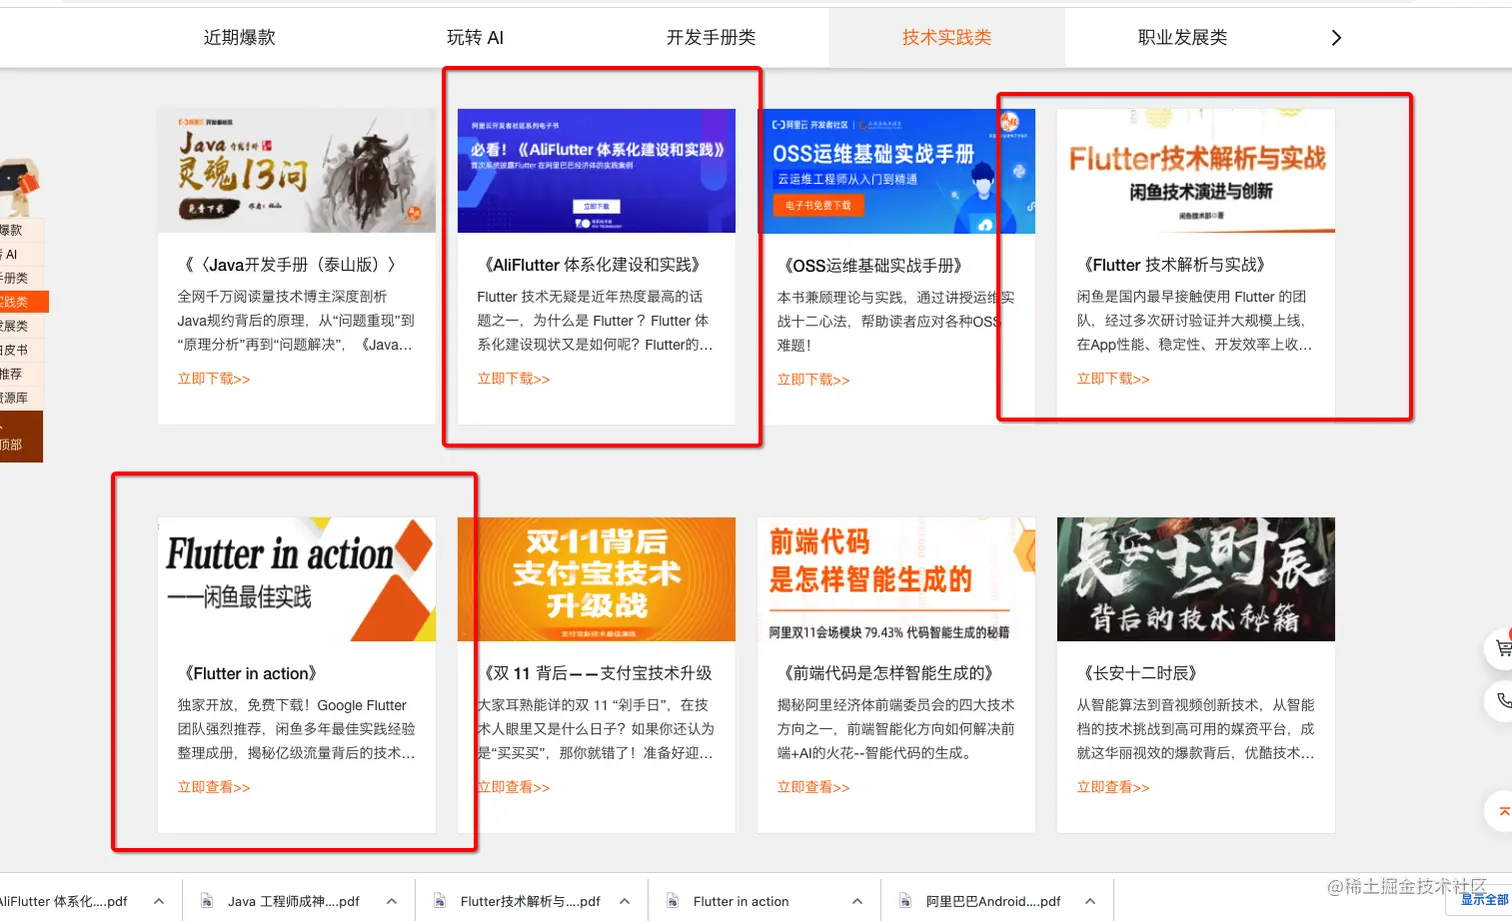Open the Java 灵魂13问 cover image

point(297,171)
